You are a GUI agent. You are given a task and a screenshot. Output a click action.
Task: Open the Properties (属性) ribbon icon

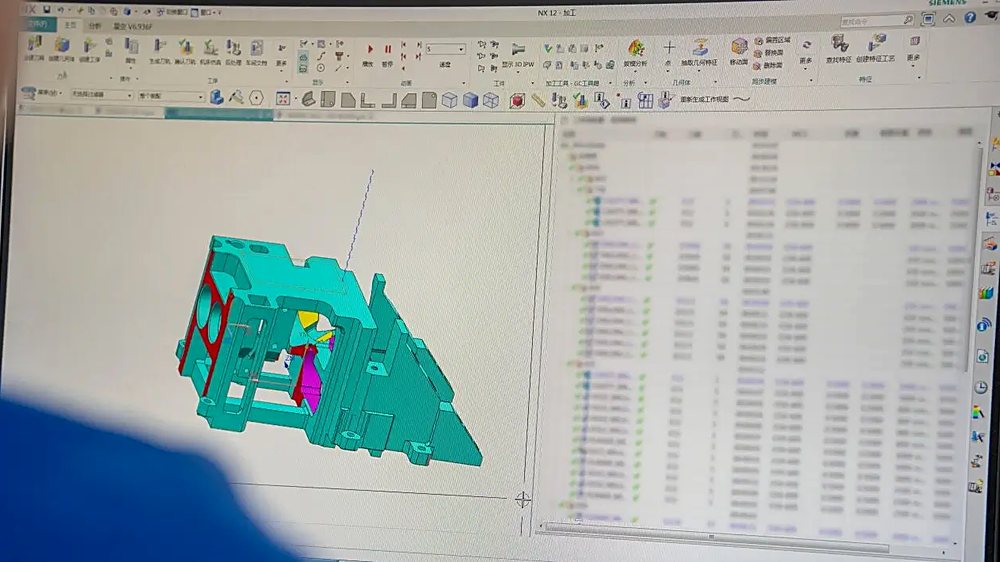[131, 50]
